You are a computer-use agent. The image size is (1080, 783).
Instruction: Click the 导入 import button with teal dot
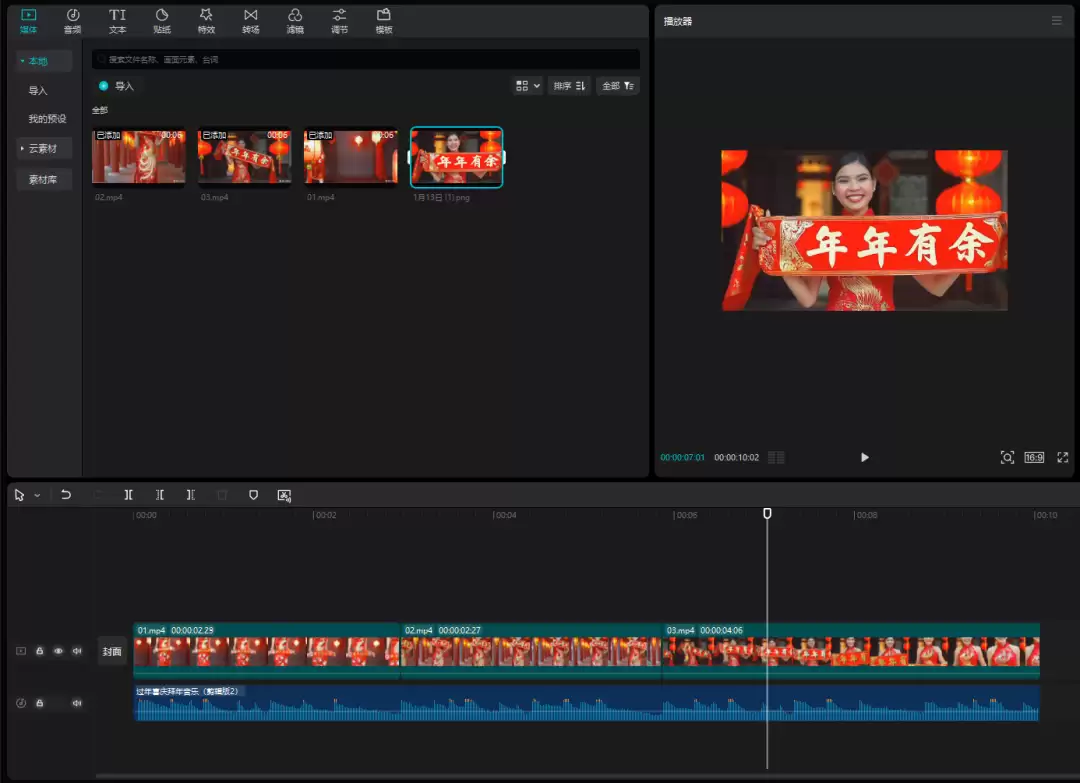[116, 86]
